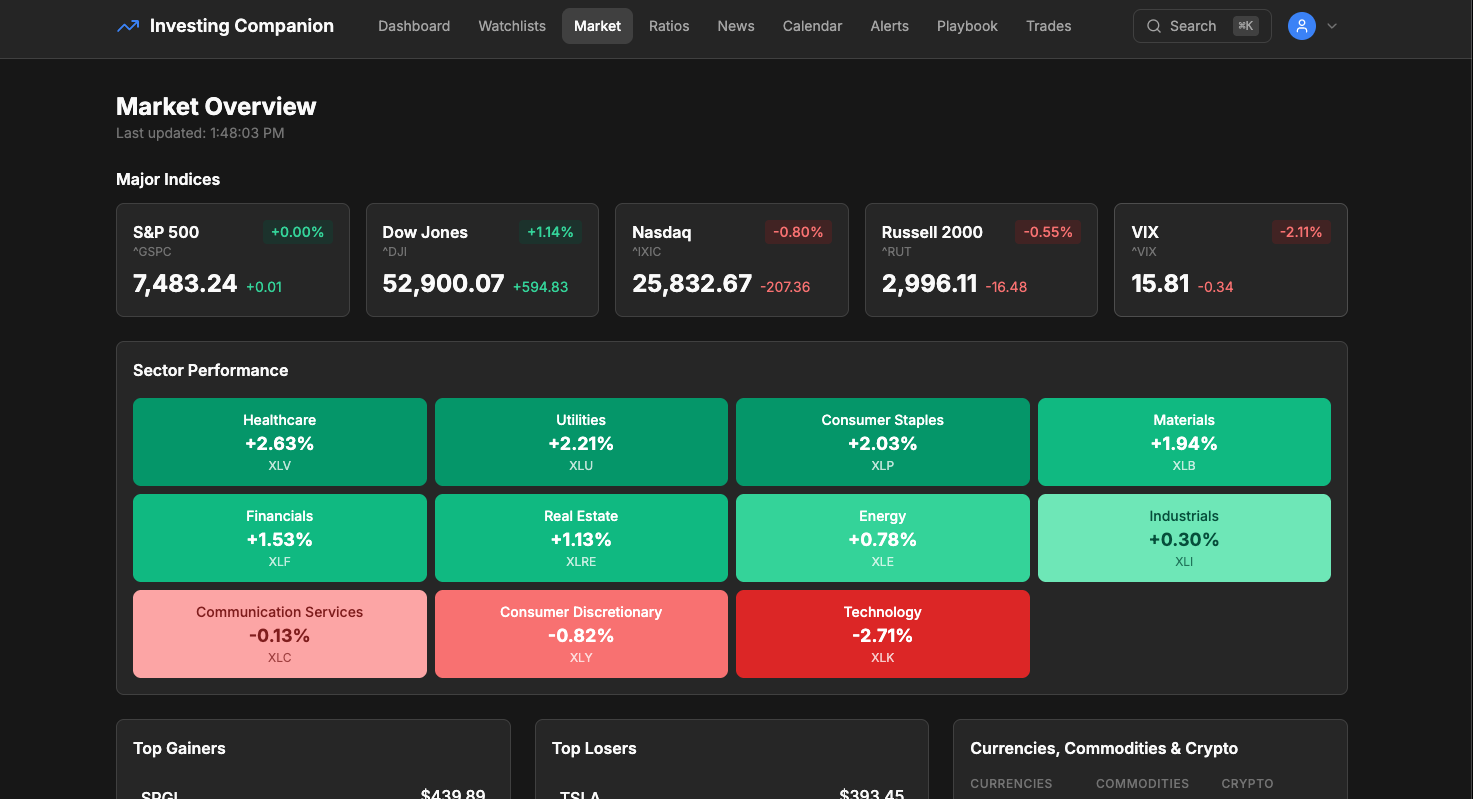Click the VIX -2.11% badge
Image resolution: width=1473 pixels, height=799 pixels.
point(1301,232)
